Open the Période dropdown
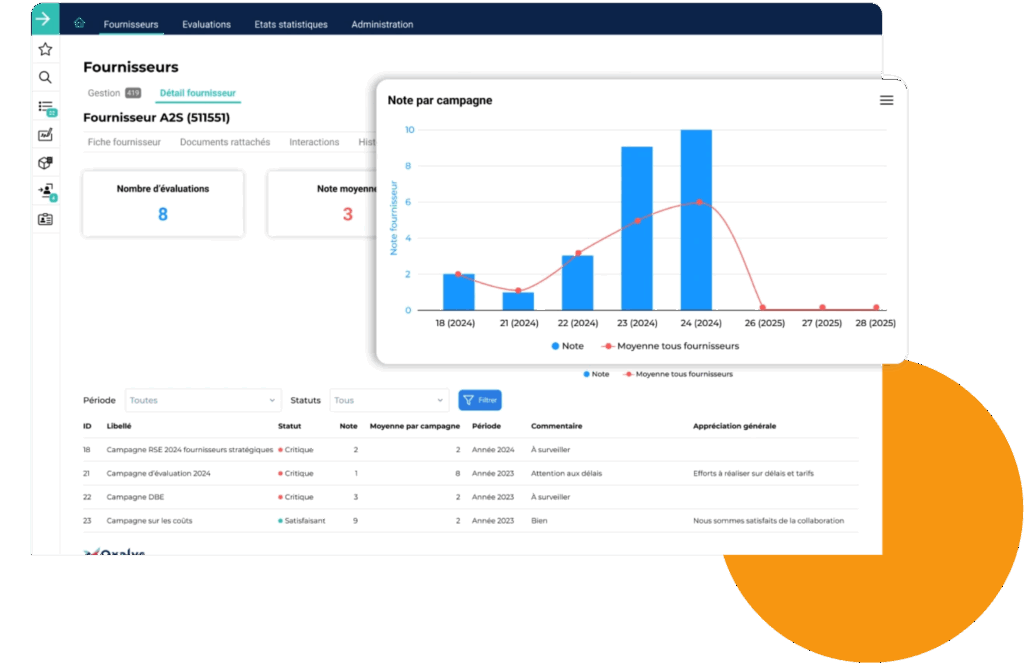This screenshot has height=663, width=1024. click(x=203, y=400)
